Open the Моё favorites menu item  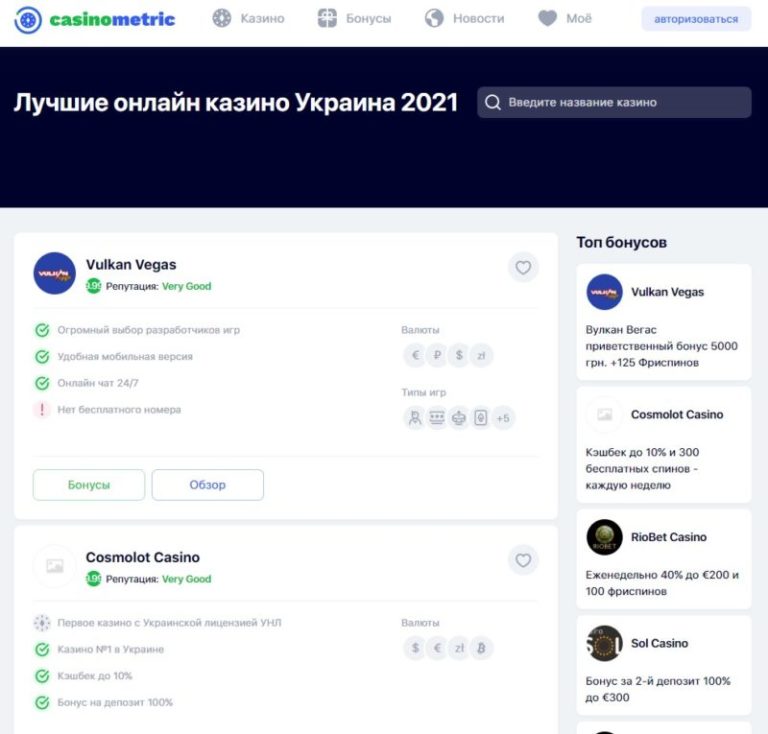[565, 19]
